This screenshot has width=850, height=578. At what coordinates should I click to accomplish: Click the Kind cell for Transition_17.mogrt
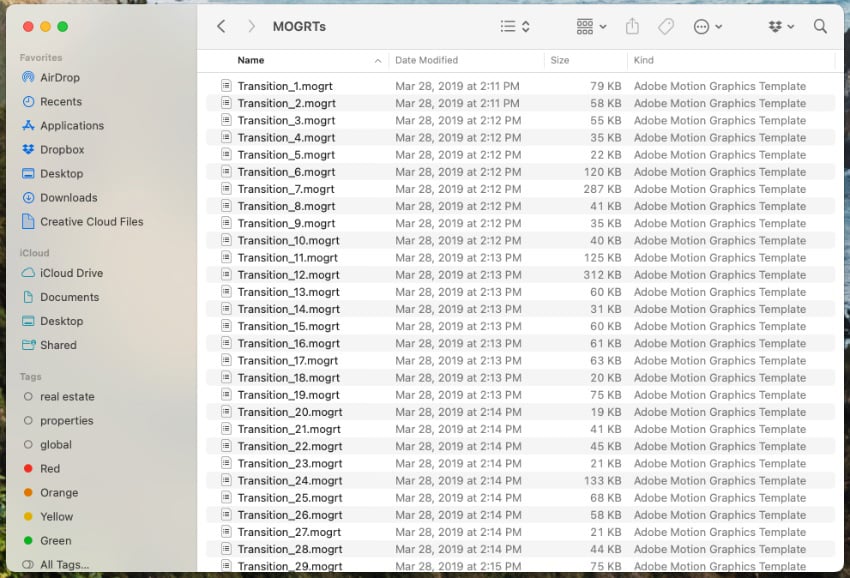(719, 361)
